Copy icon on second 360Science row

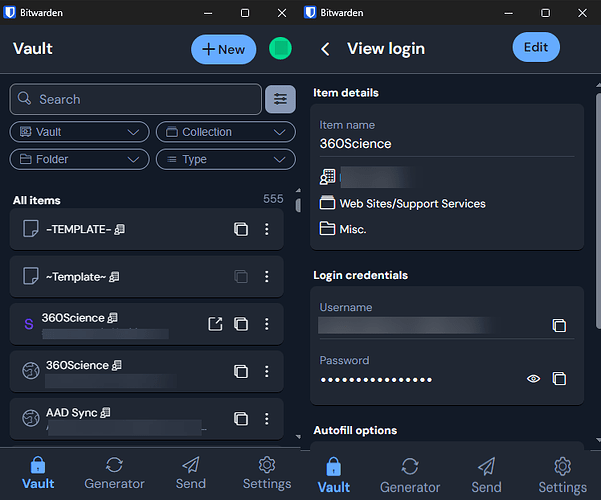click(241, 371)
